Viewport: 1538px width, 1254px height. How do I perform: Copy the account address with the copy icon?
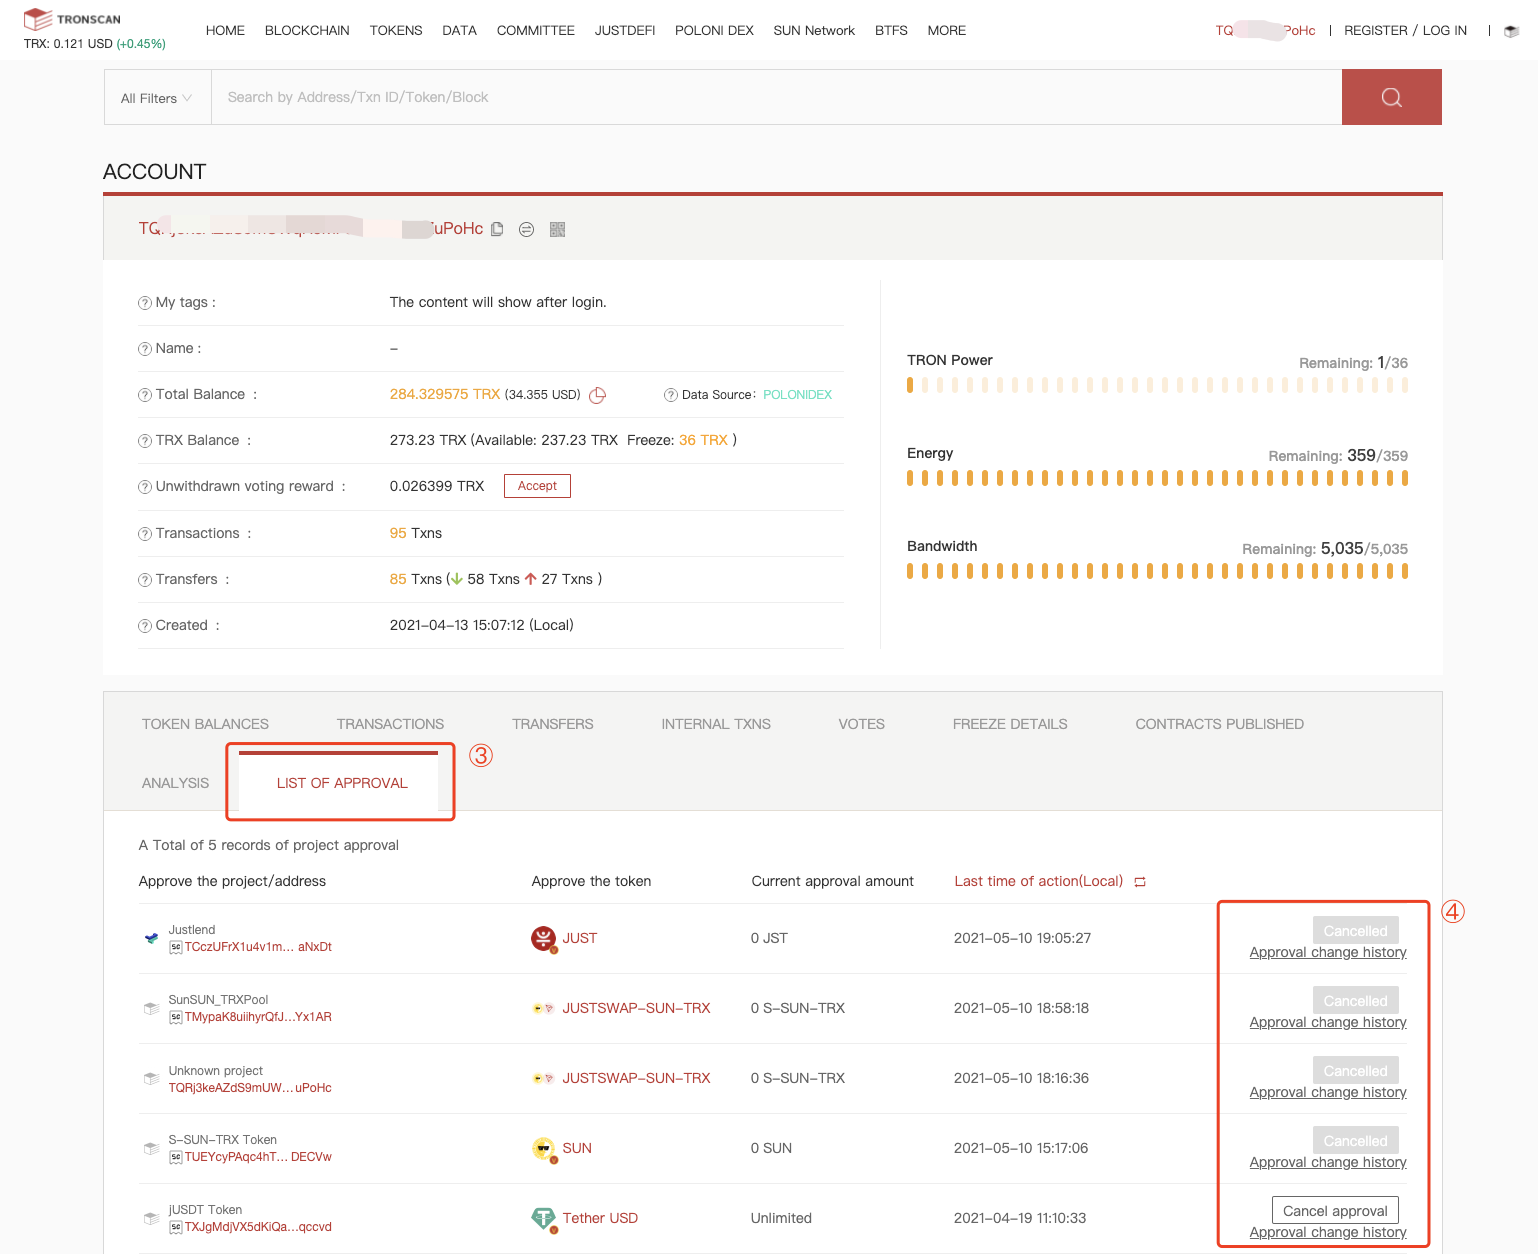point(497,229)
